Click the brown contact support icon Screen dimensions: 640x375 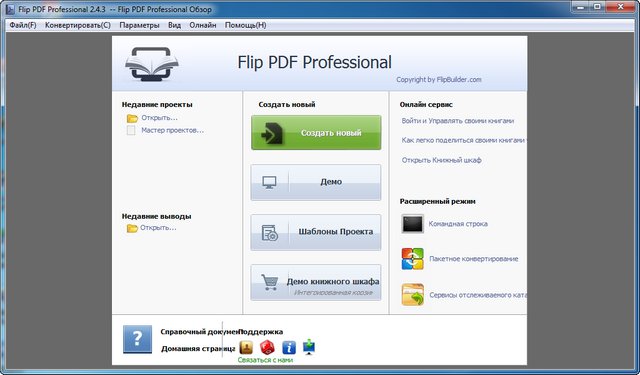coord(246,348)
